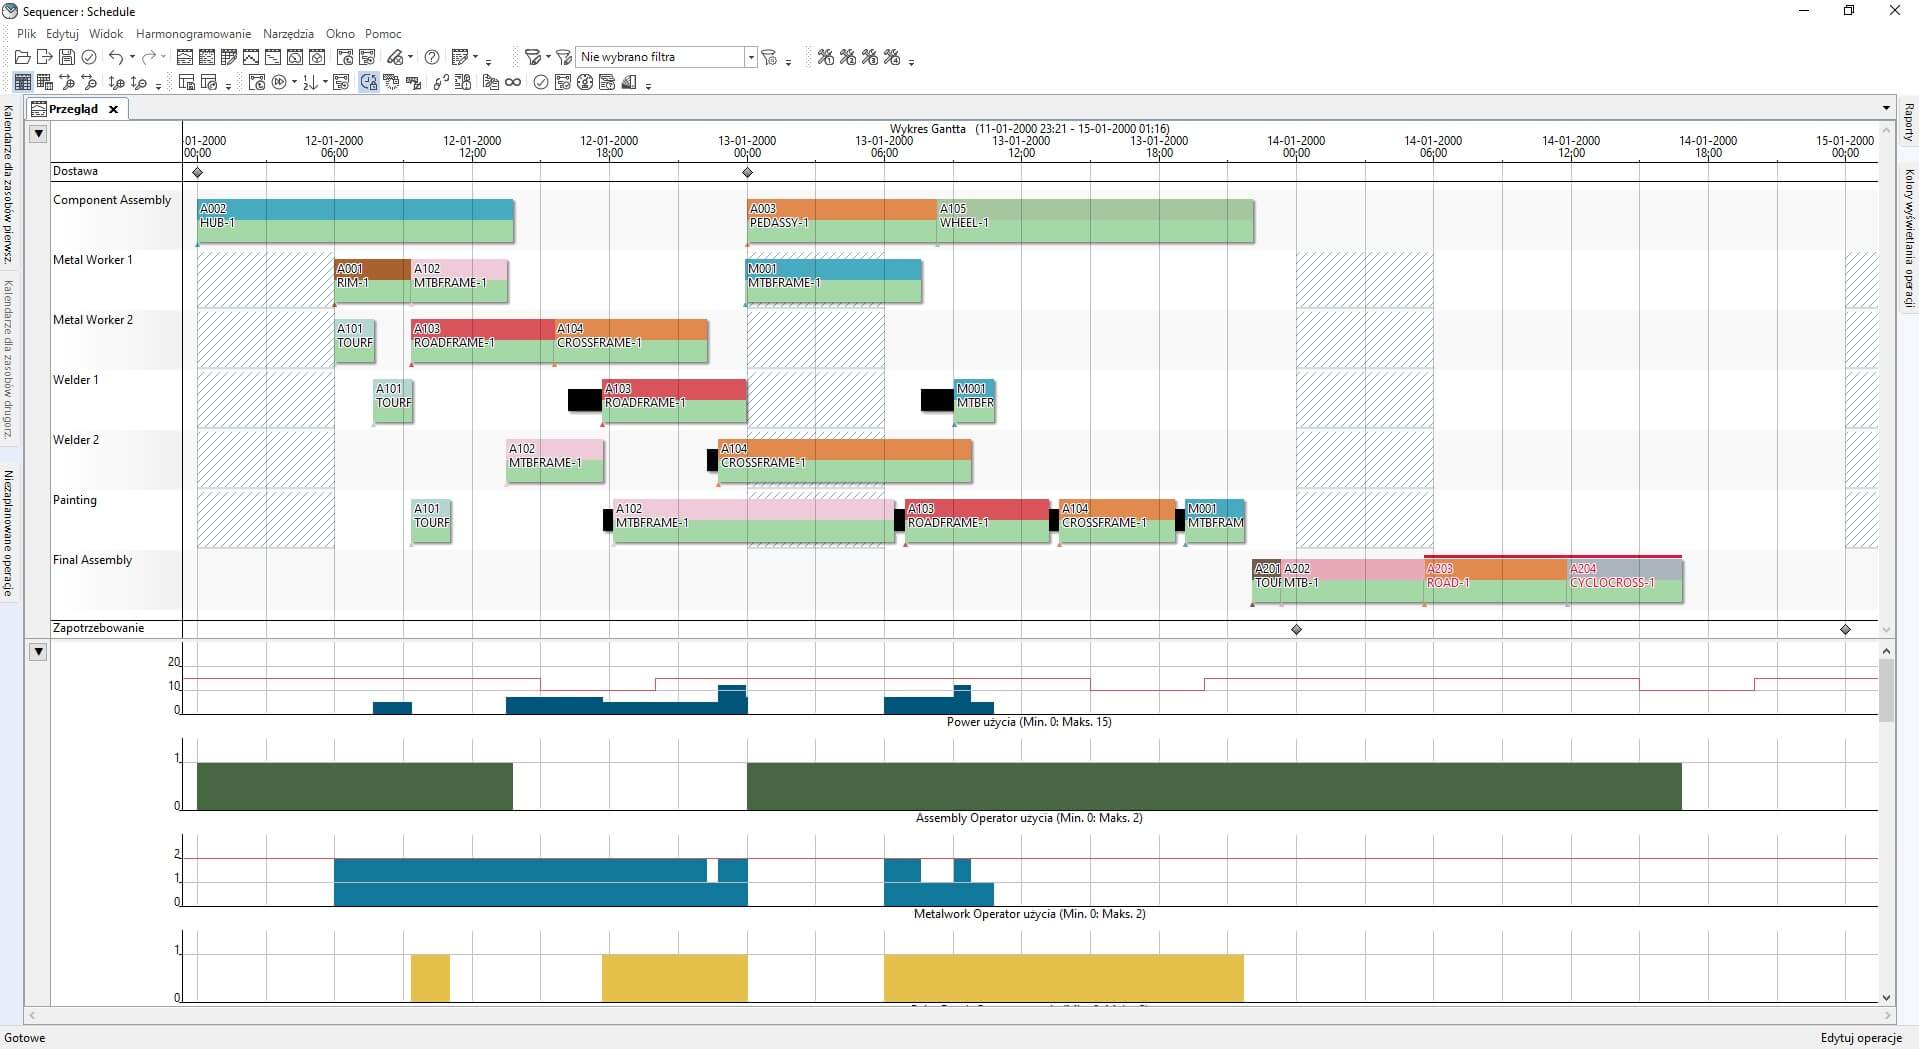The image size is (1919, 1049).
Task: Open the Narzędzia menu
Action: (x=288, y=34)
